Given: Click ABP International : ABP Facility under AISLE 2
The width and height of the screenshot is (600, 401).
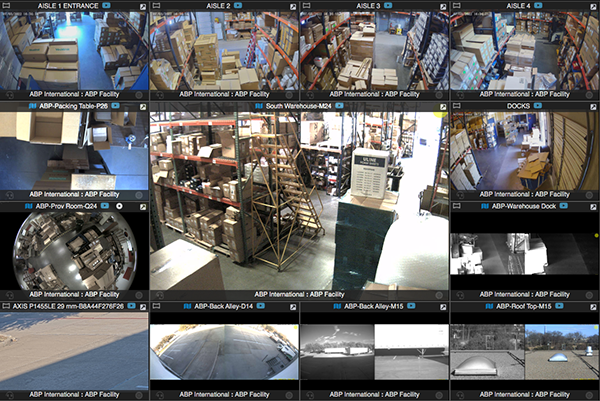Looking at the screenshot, I should pyautogui.click(x=224, y=95).
